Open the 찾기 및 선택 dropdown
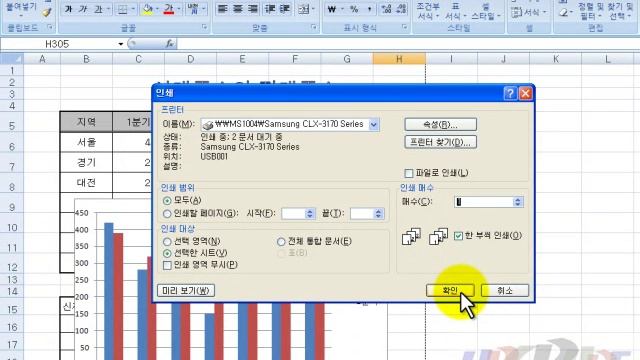640x360 pixels. tap(620, 11)
